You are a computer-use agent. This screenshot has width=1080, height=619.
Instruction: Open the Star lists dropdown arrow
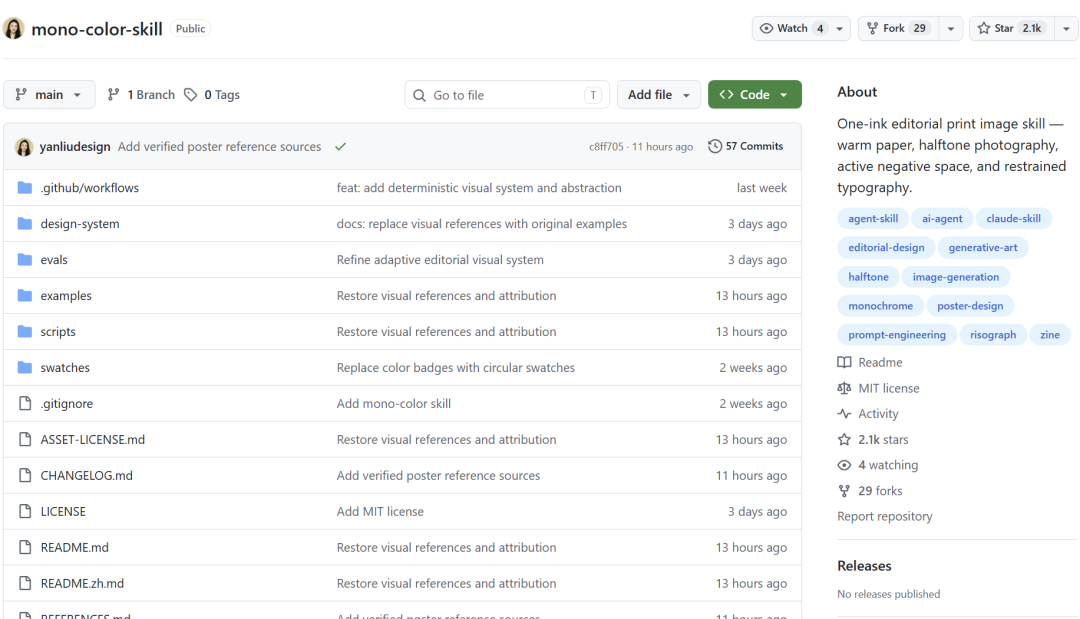[x=1066, y=29]
